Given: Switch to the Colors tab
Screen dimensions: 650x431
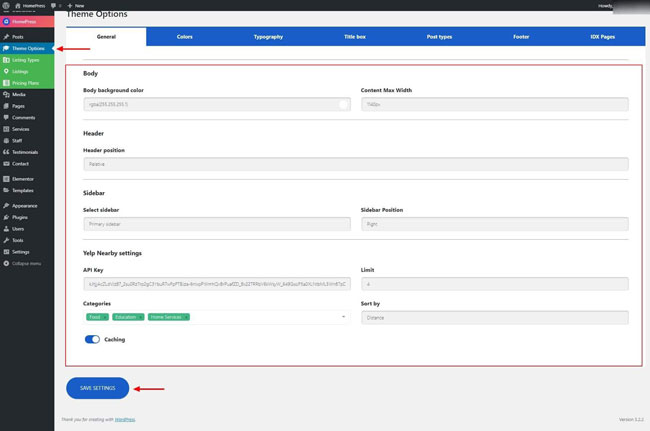Looking at the screenshot, I should (x=184, y=37).
